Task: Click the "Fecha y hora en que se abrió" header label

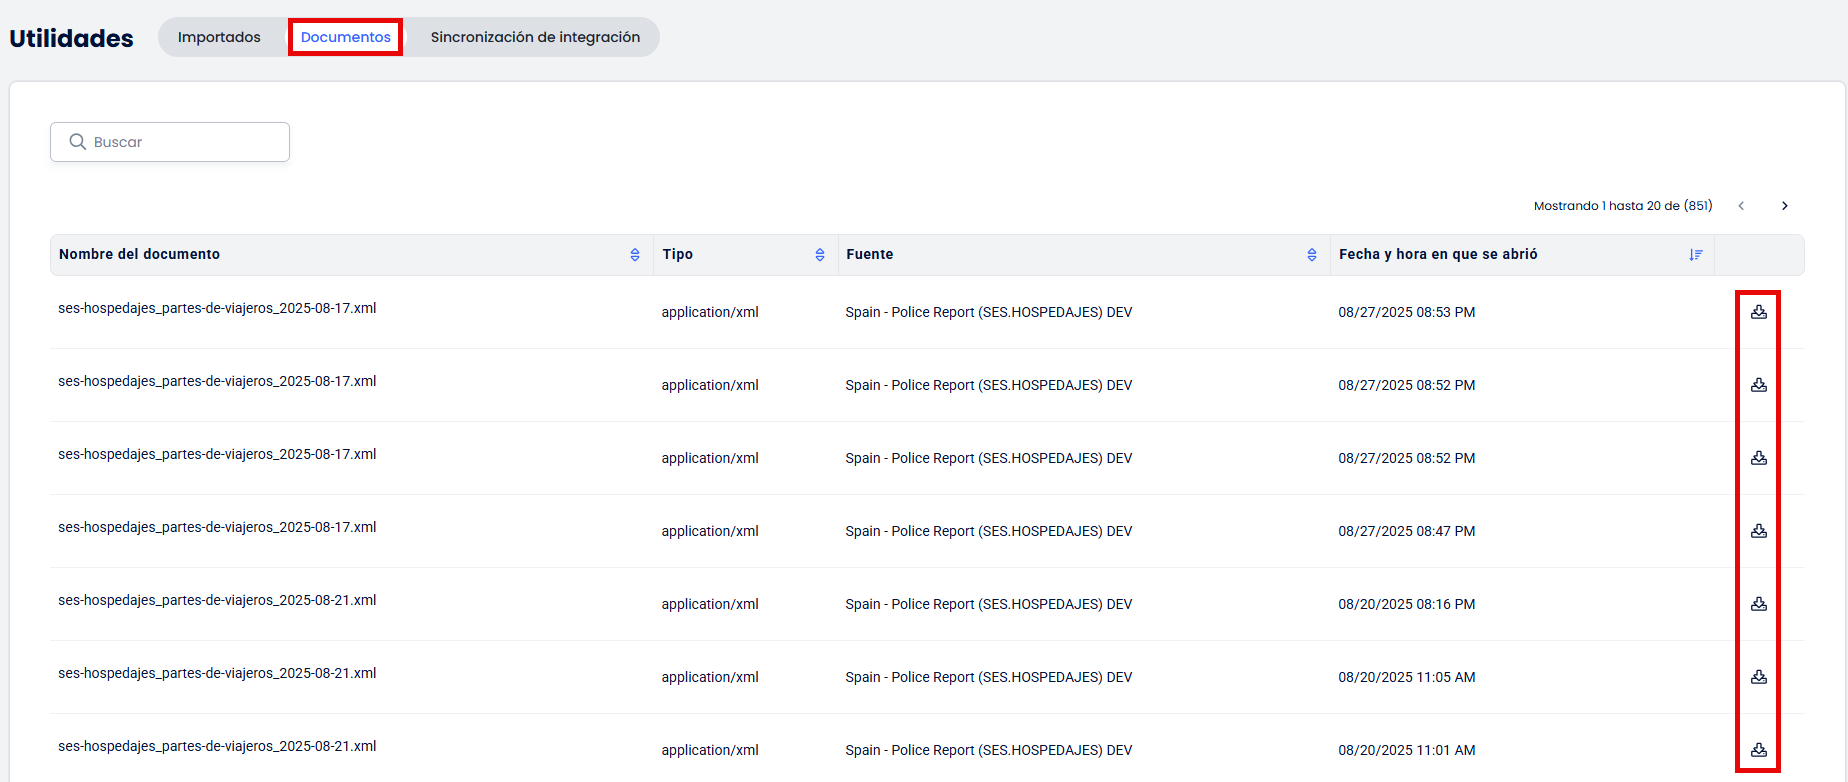Action: tap(1438, 254)
